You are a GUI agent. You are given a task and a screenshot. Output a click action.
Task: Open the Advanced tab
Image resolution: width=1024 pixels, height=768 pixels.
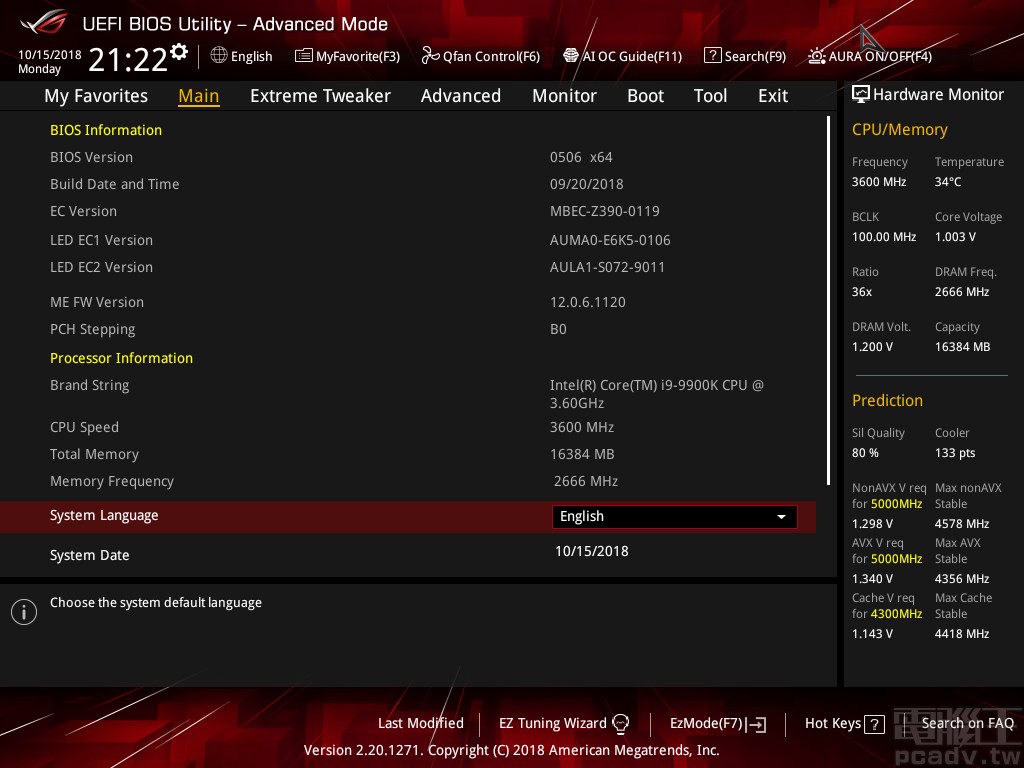(x=460, y=96)
